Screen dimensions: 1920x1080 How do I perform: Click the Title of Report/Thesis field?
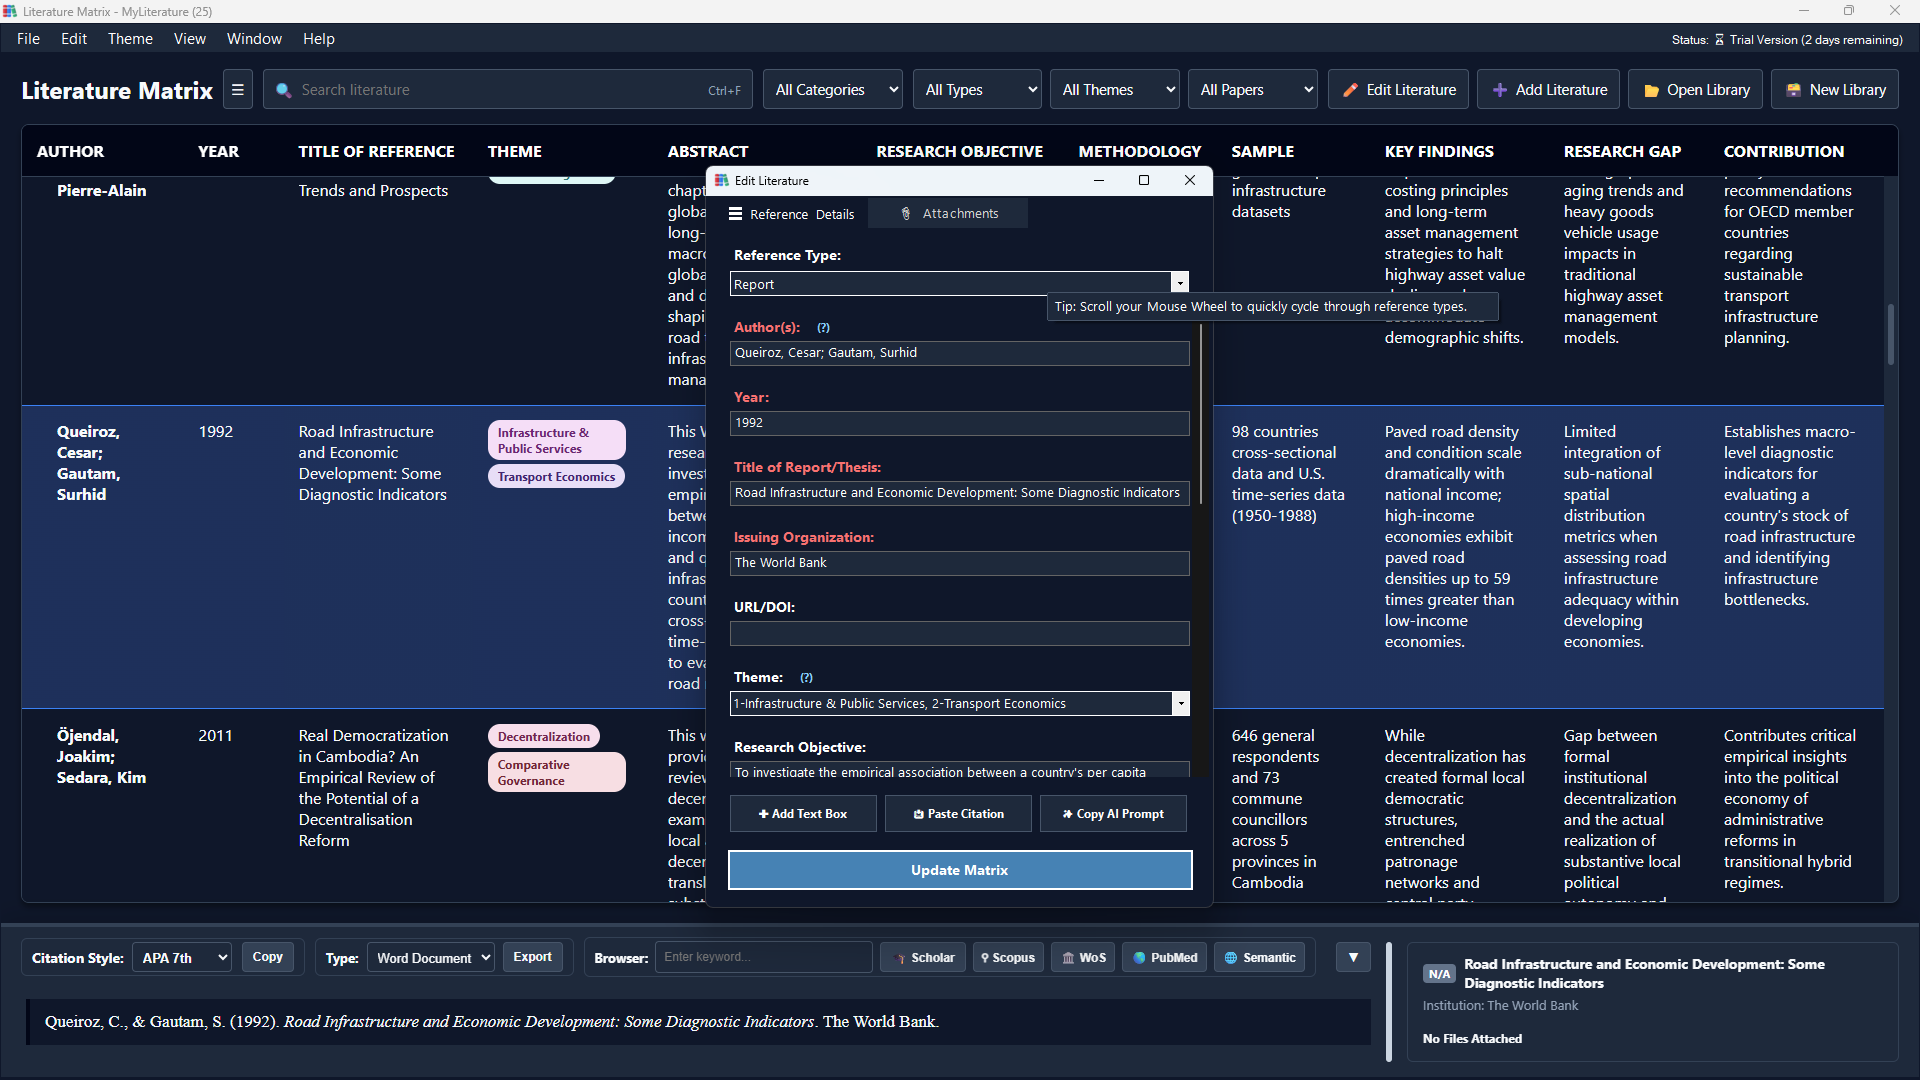point(959,493)
